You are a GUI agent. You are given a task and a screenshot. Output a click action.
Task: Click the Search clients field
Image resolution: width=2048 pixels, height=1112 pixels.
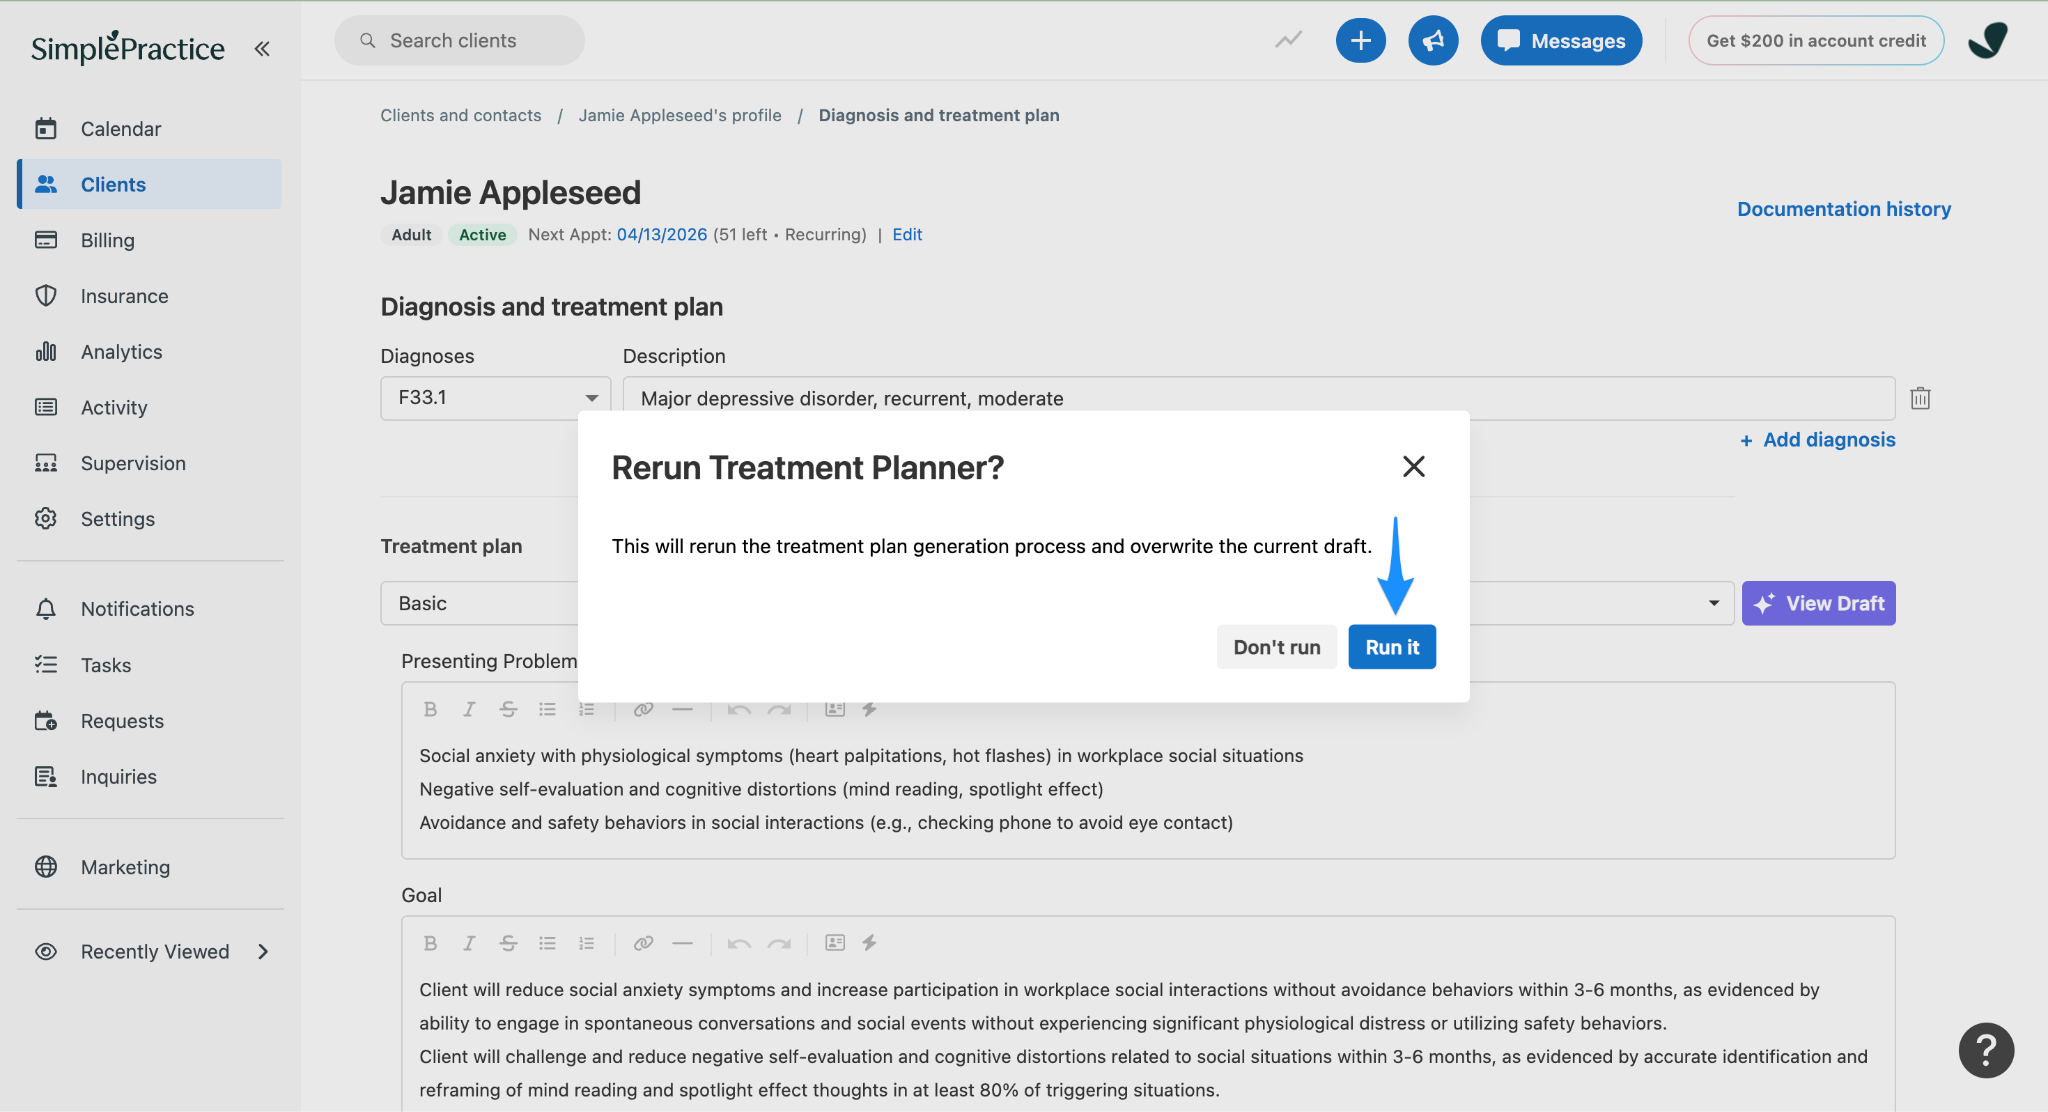pyautogui.click(x=459, y=40)
